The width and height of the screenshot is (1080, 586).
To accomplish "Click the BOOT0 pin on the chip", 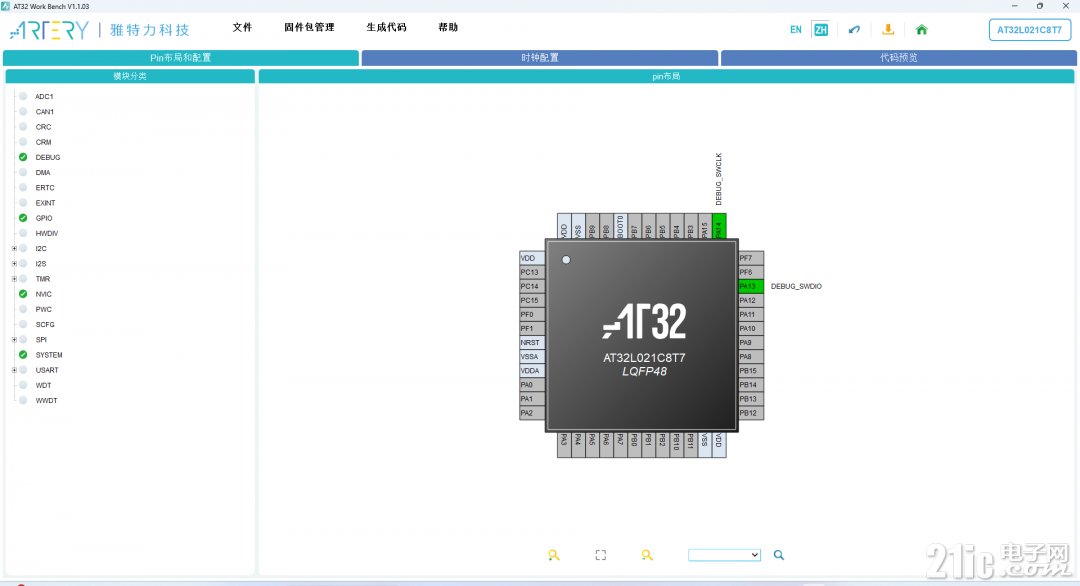I will (x=621, y=227).
